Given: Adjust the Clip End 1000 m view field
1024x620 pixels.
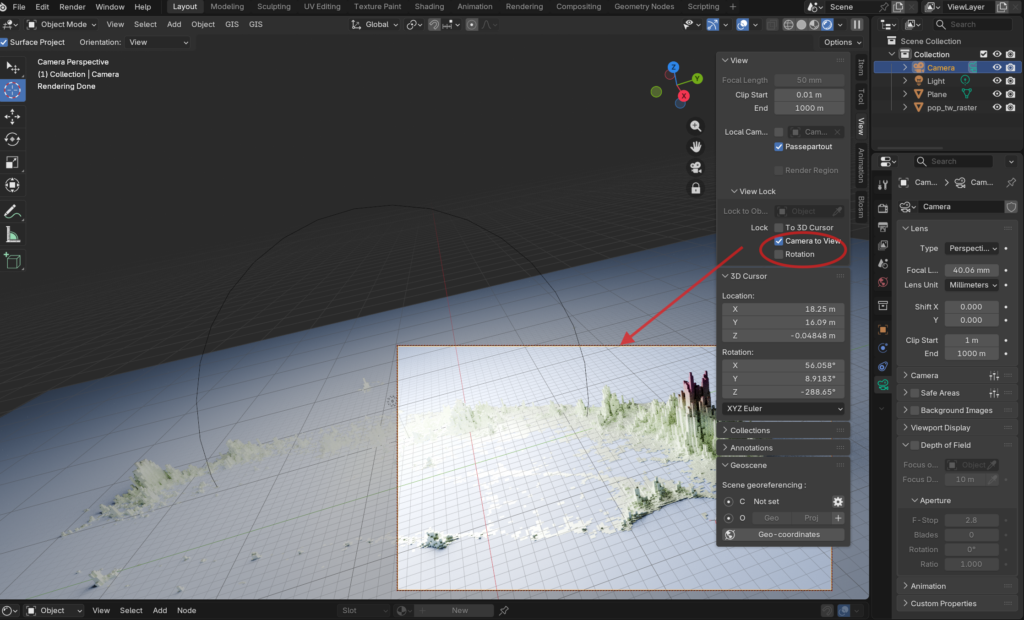Looking at the screenshot, I should tap(809, 108).
